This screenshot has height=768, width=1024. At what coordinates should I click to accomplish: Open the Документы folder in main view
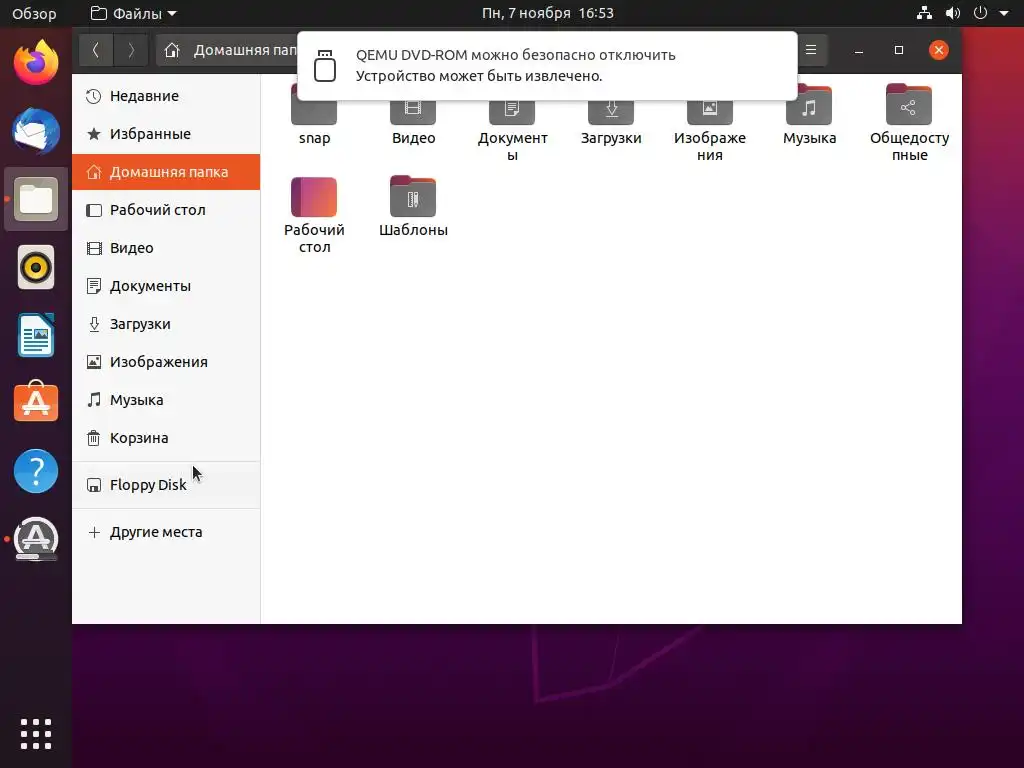click(513, 123)
